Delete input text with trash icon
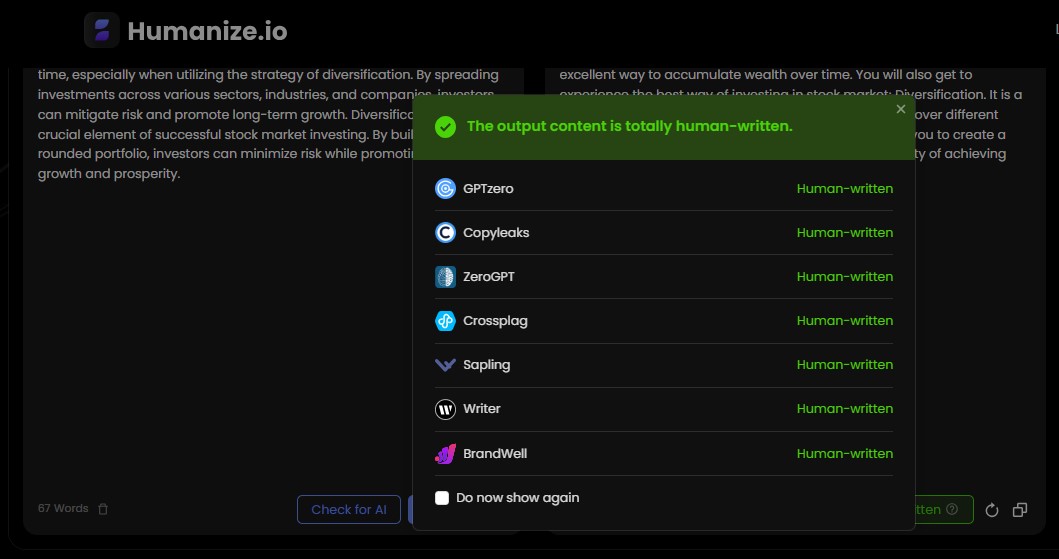The image size is (1059, 559). click(103, 509)
